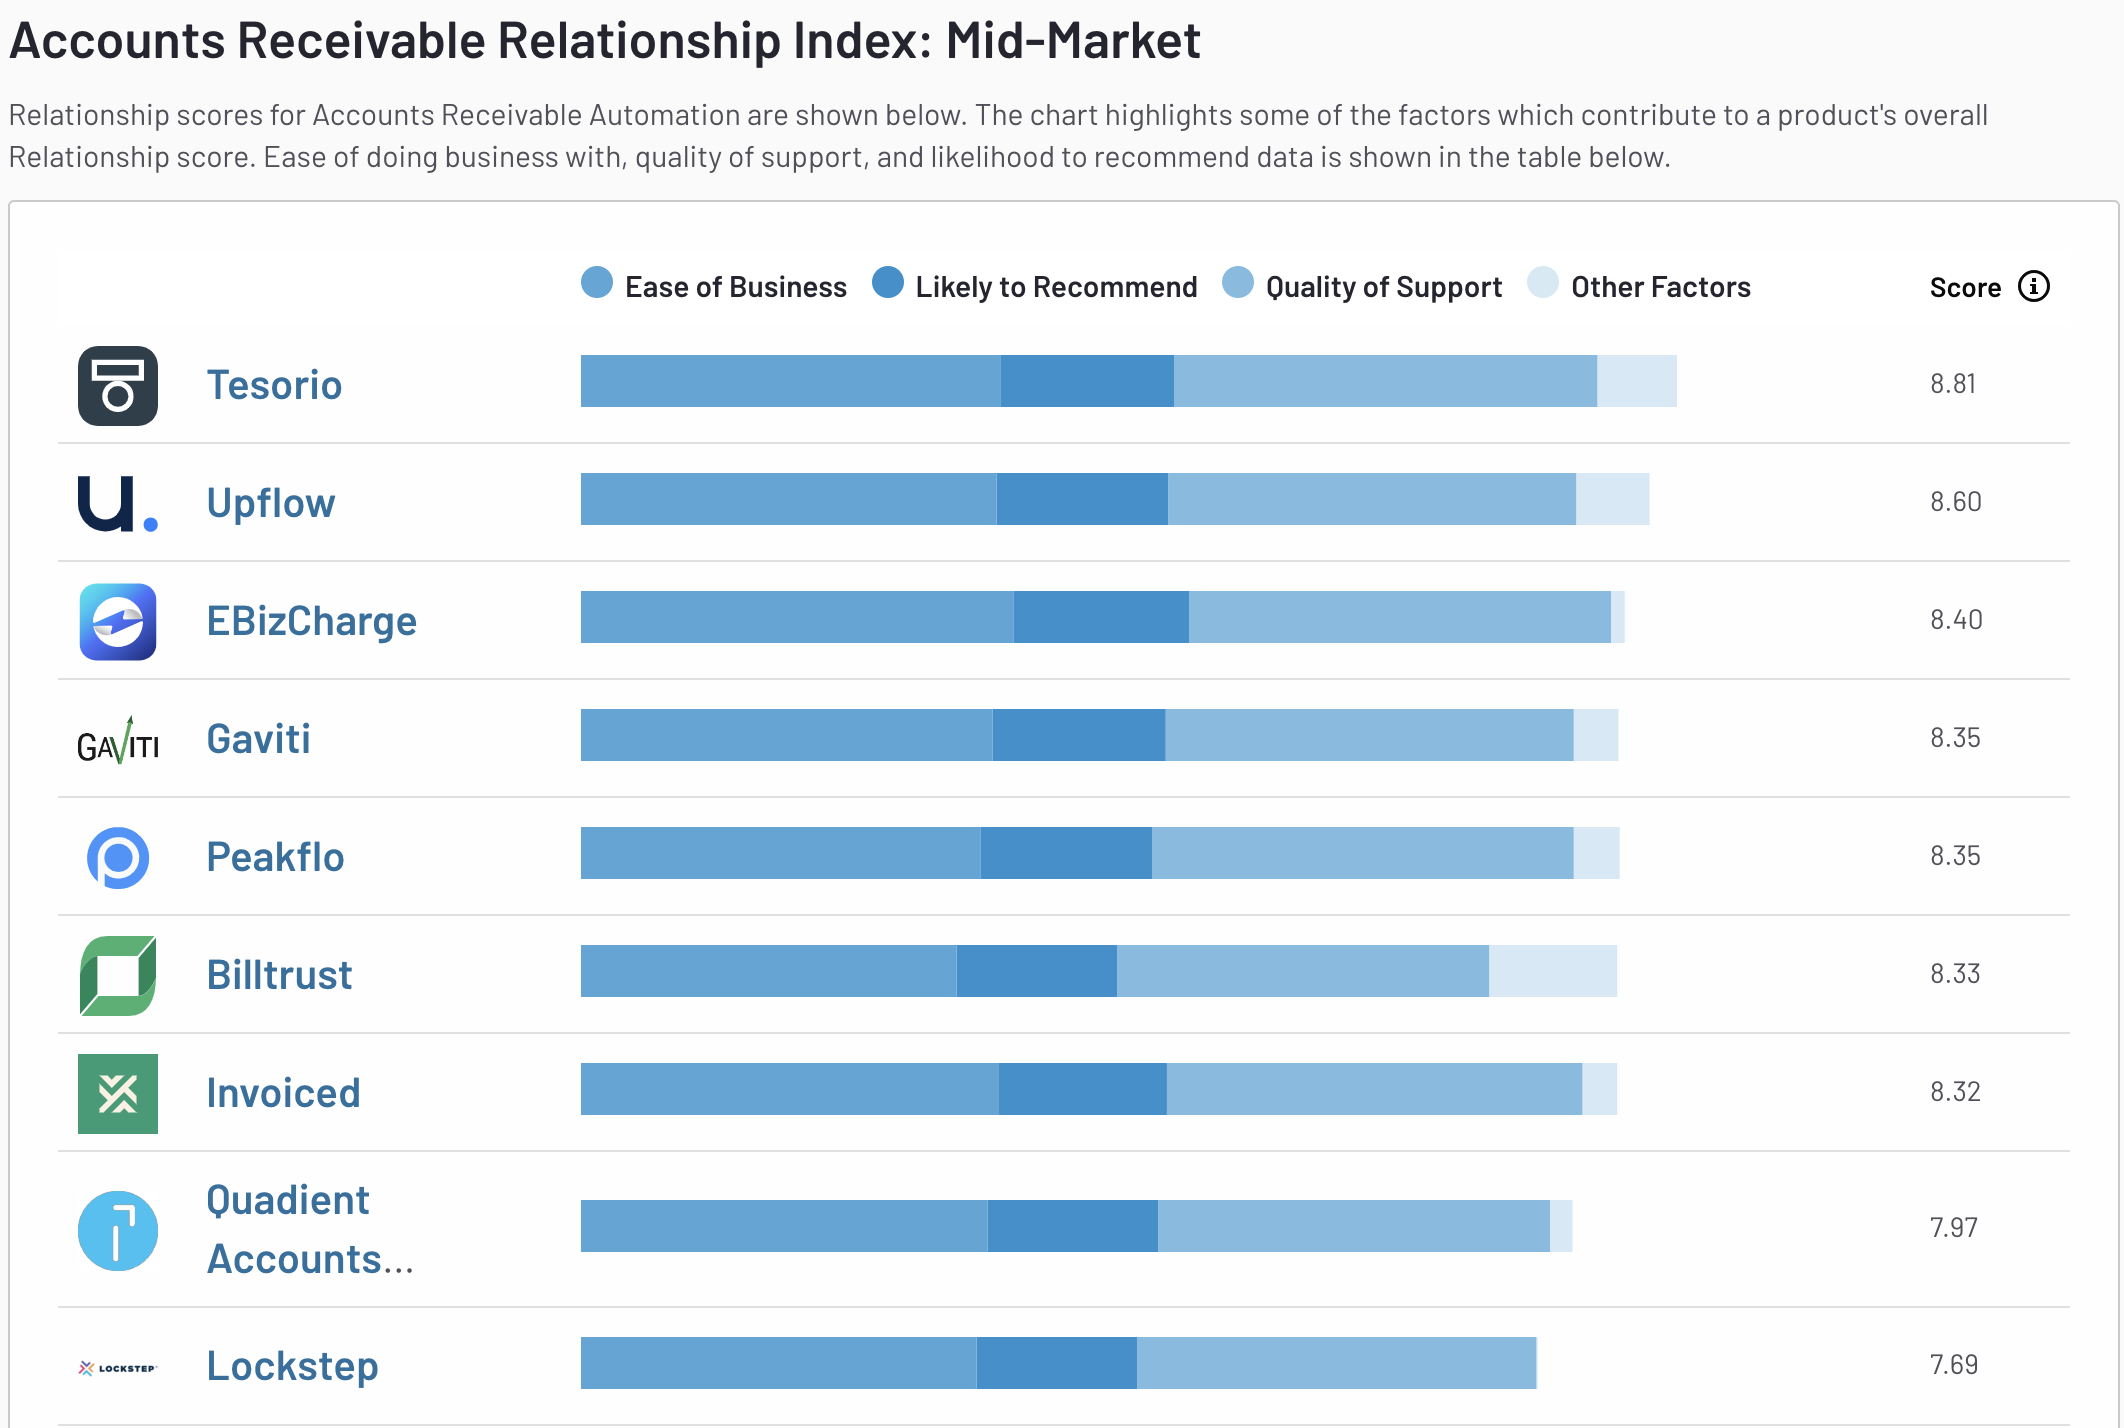The image size is (2124, 1428).
Task: Toggle the Other Factors legend item
Action: [x=1640, y=287]
